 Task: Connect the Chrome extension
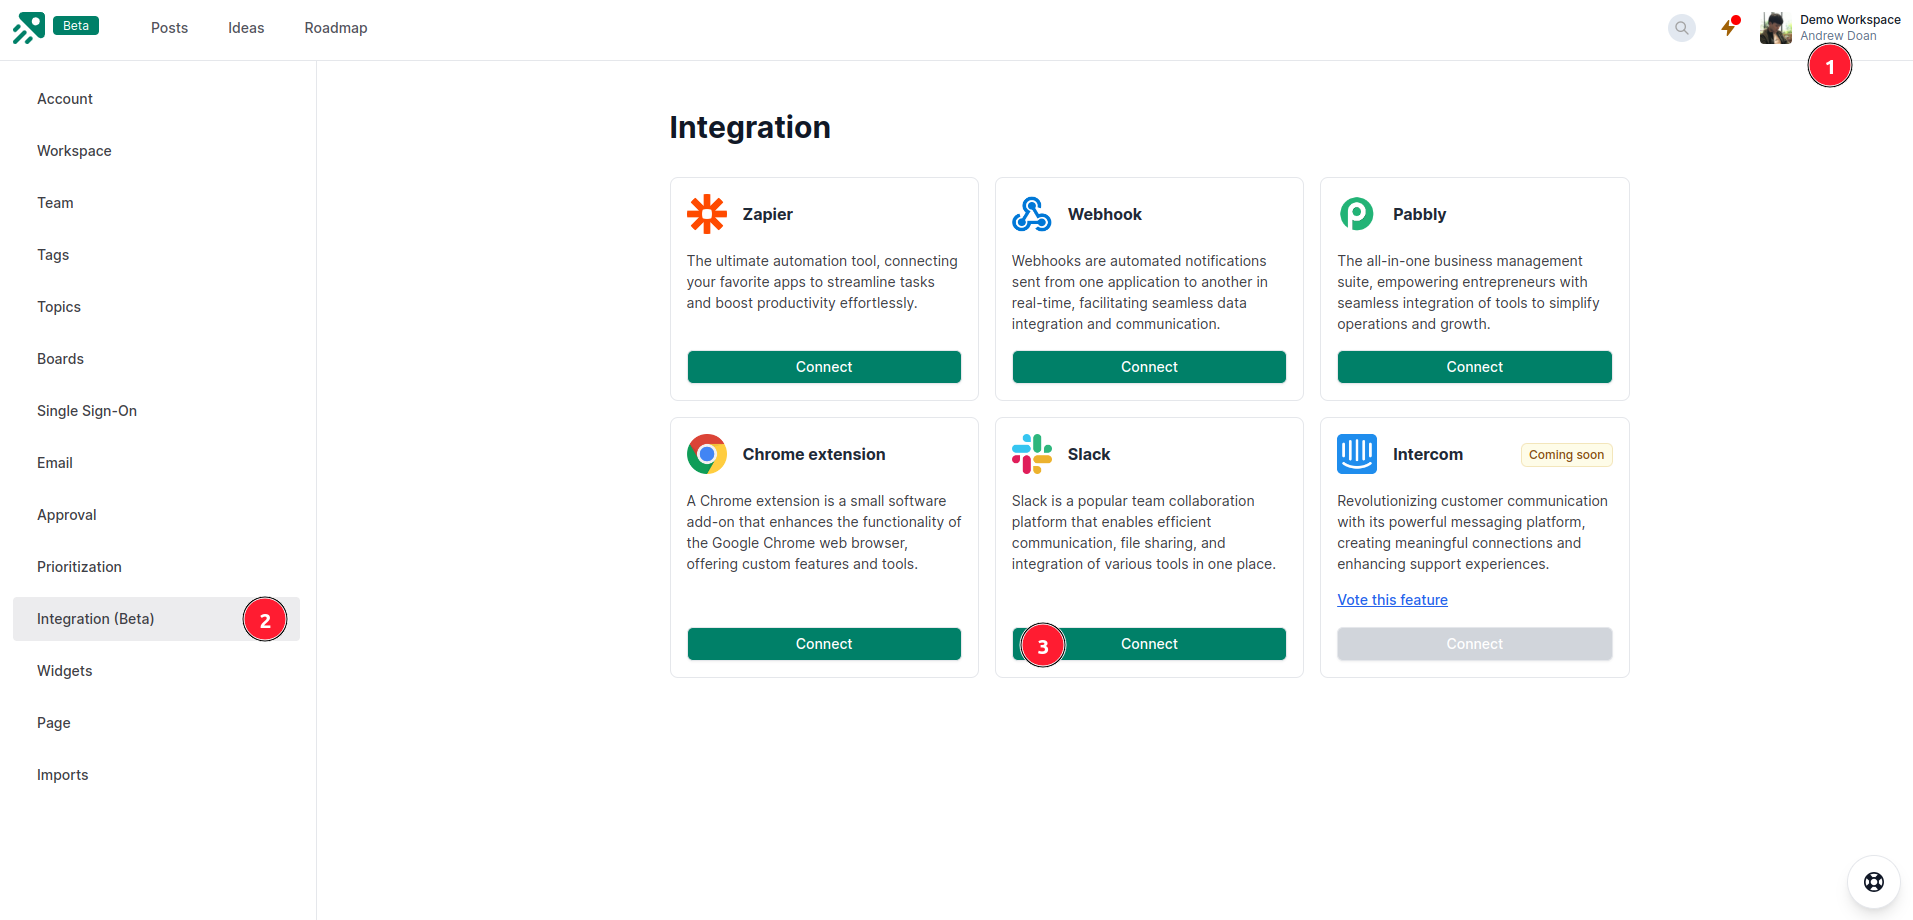(x=824, y=644)
